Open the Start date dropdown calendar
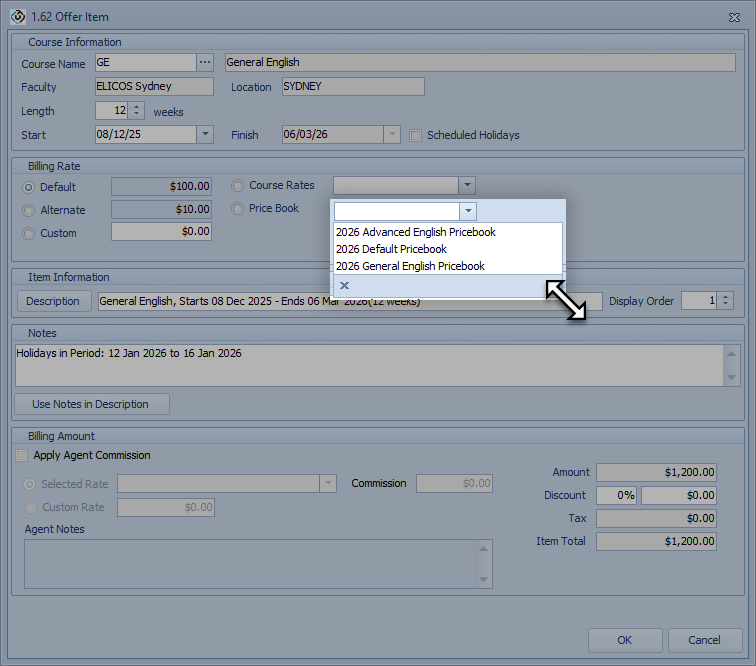Viewport: 756px width, 666px height. [x=205, y=134]
